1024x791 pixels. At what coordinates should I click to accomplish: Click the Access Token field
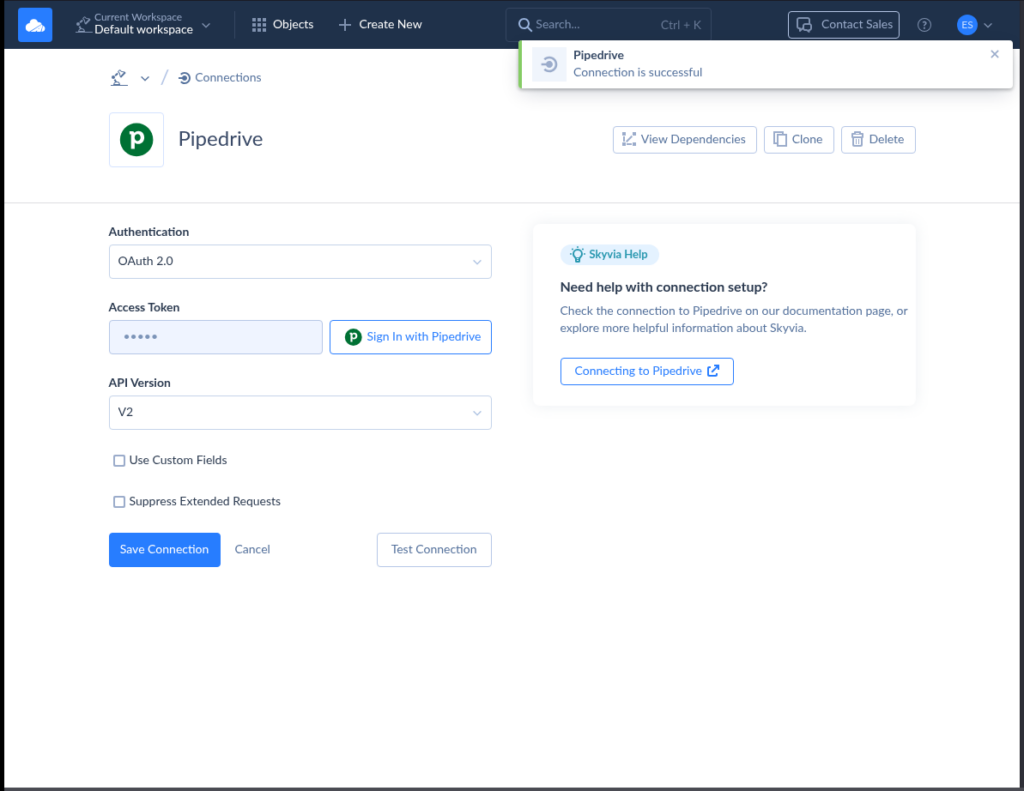(216, 337)
